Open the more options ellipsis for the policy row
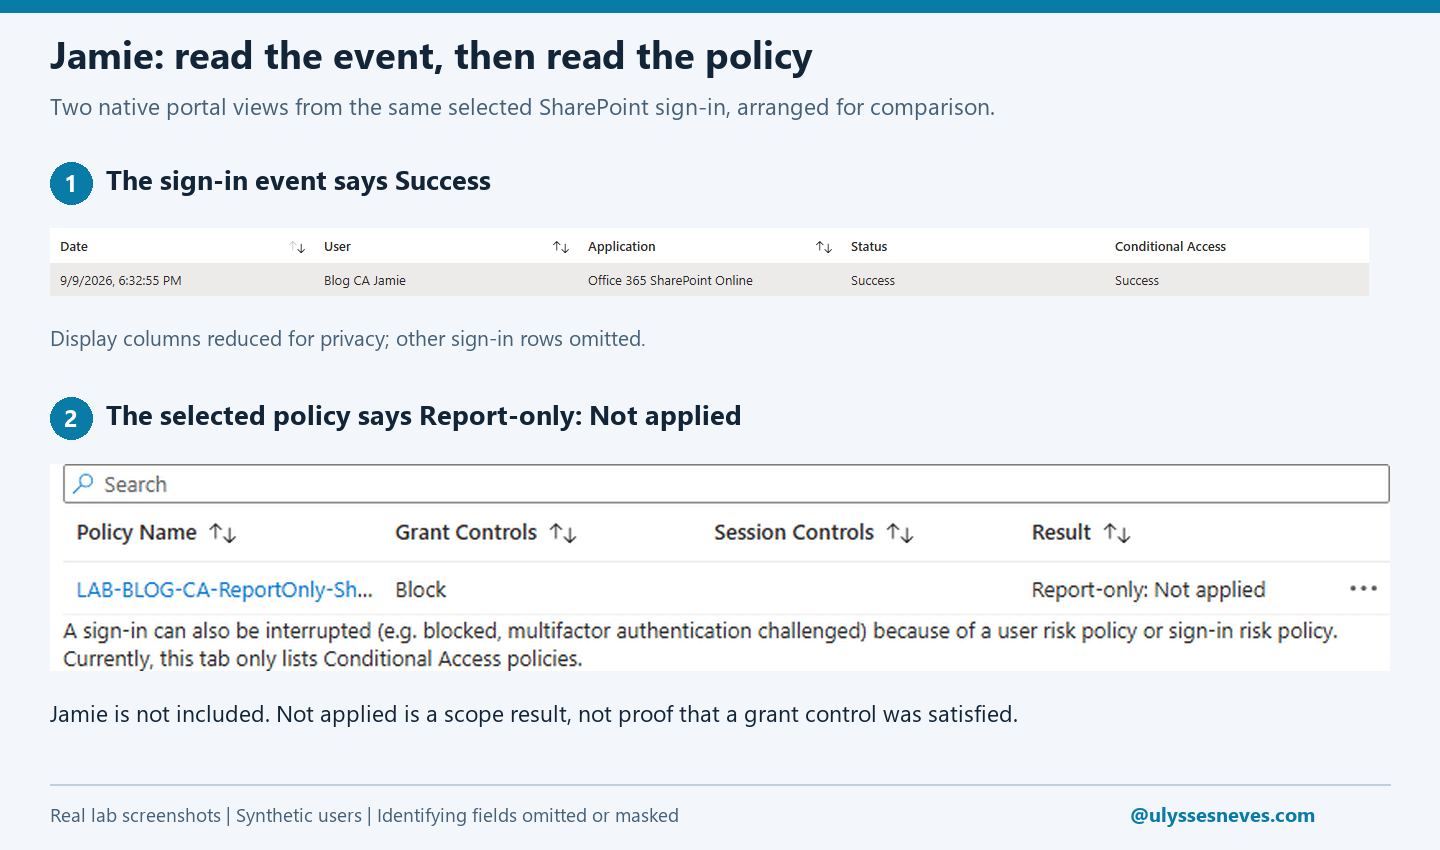The width and height of the screenshot is (1440, 850). click(x=1363, y=589)
